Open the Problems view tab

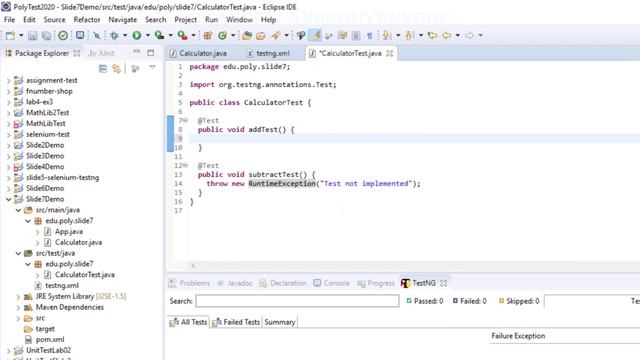189,283
